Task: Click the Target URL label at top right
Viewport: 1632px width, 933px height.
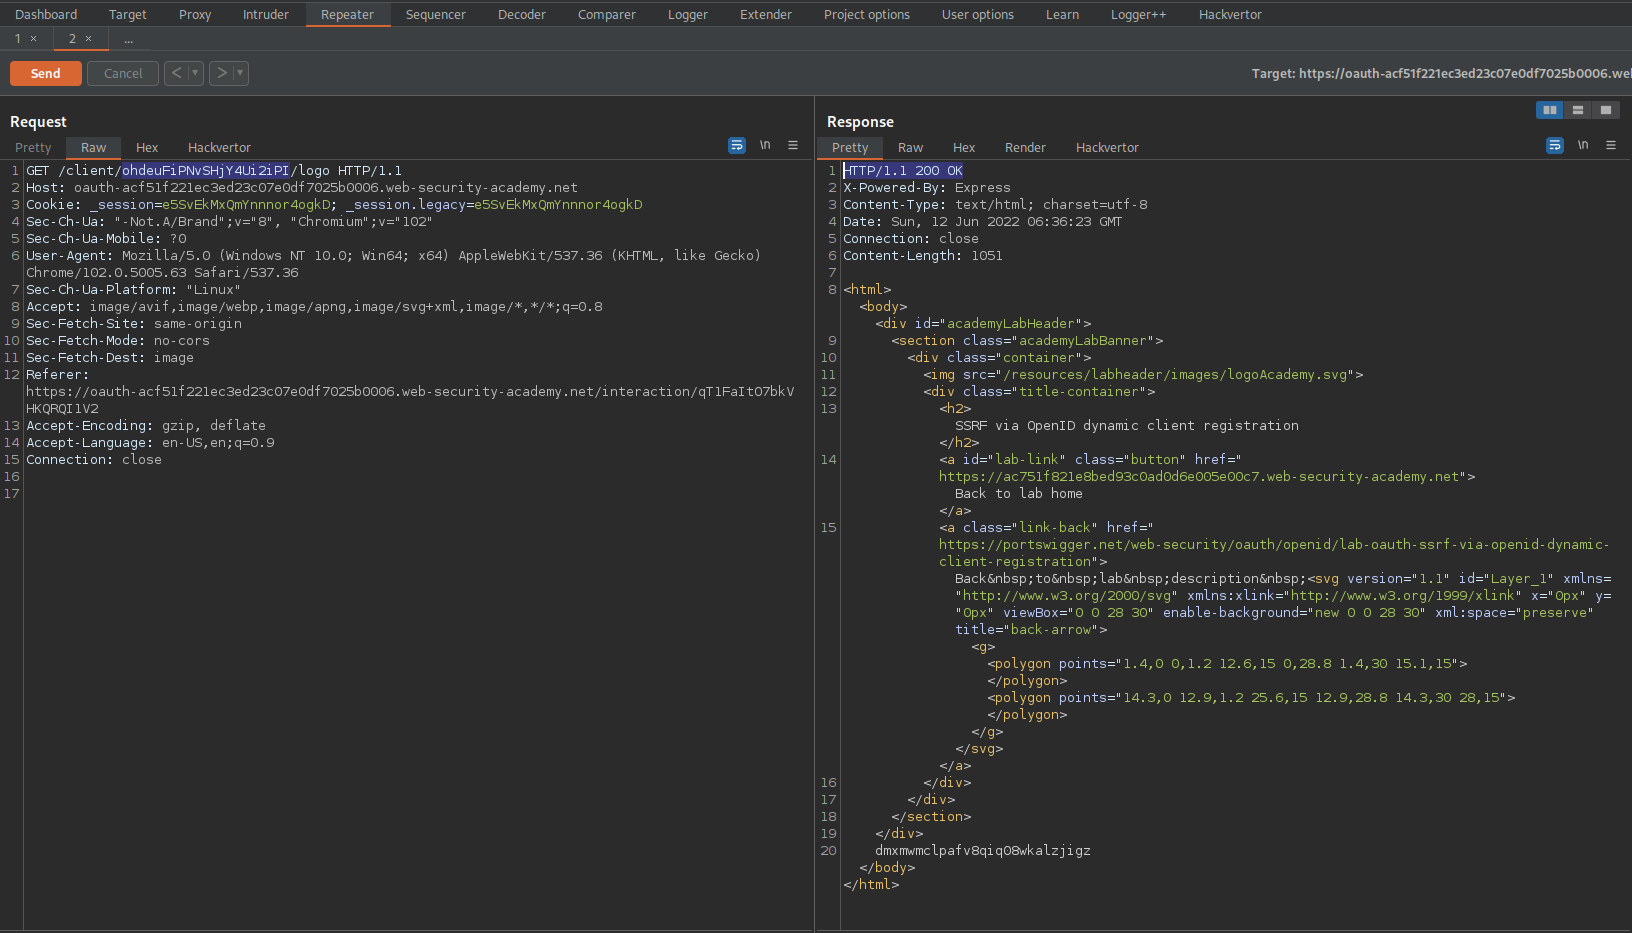Action: [x=1441, y=73]
